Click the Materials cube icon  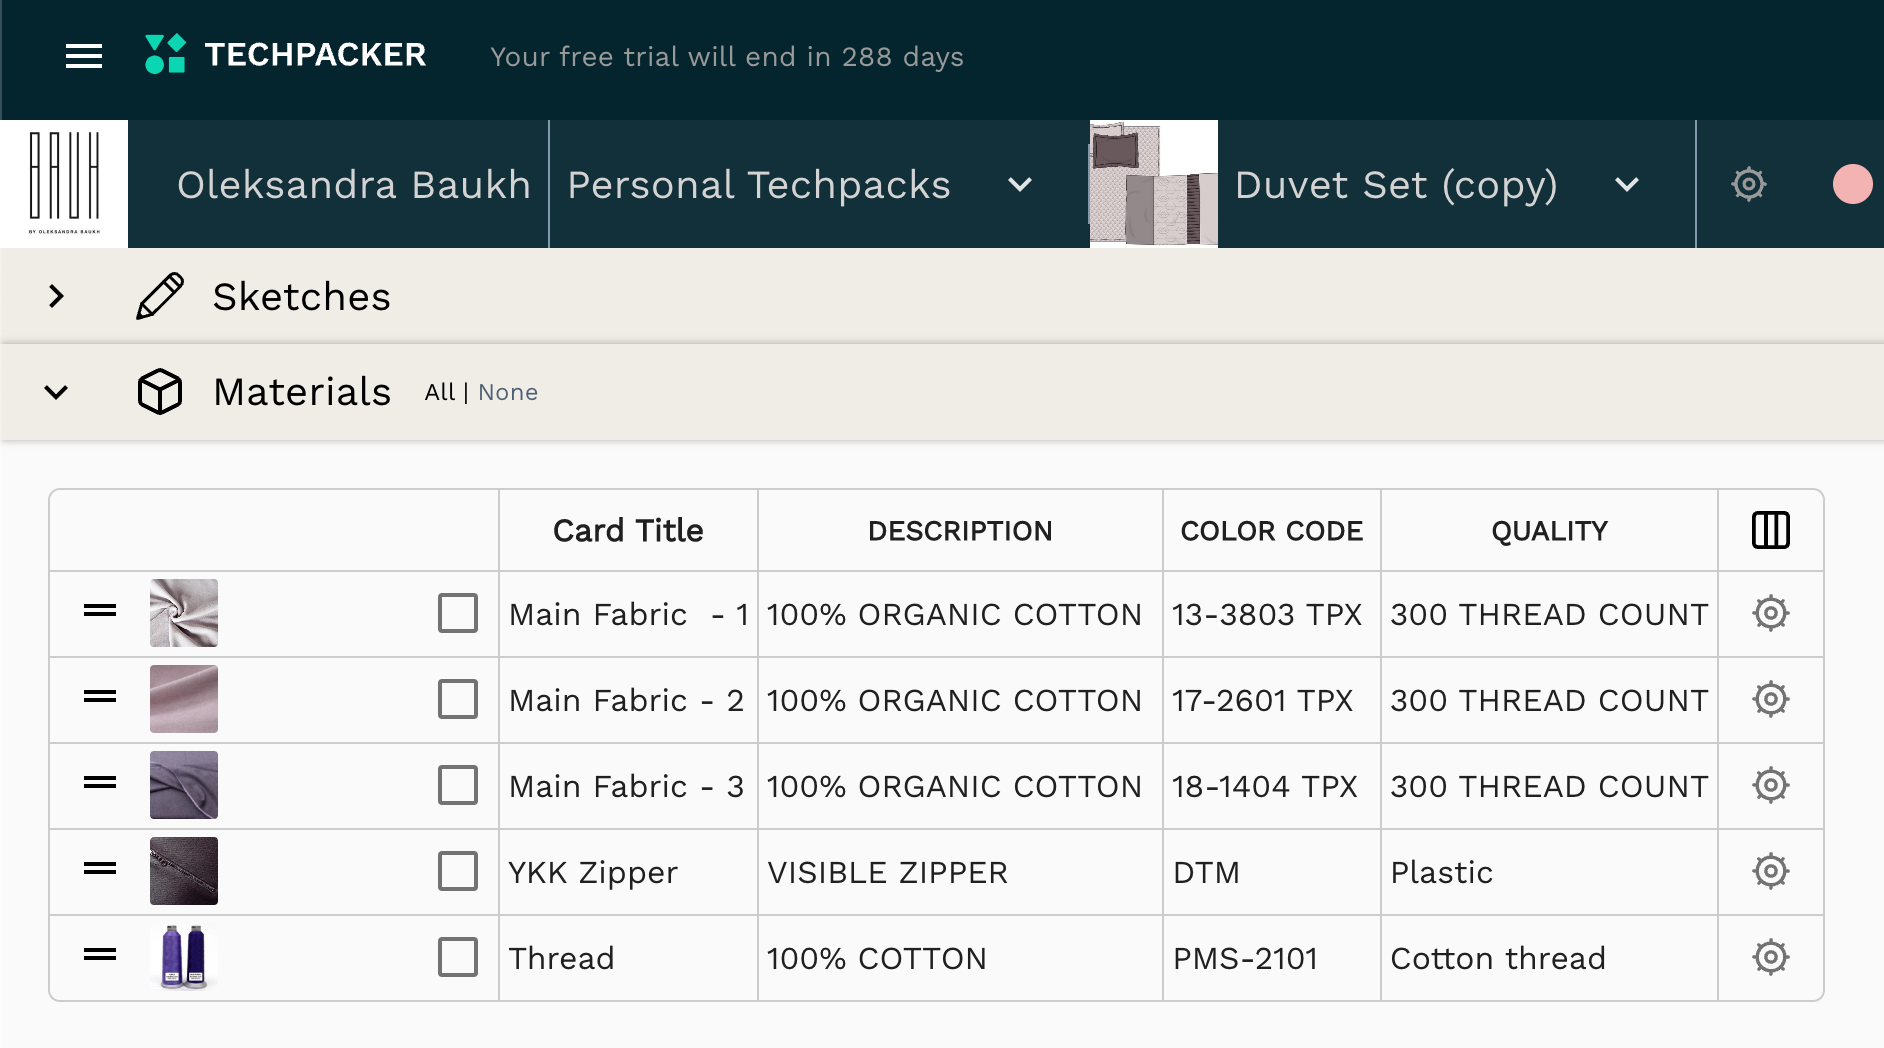[x=160, y=391]
